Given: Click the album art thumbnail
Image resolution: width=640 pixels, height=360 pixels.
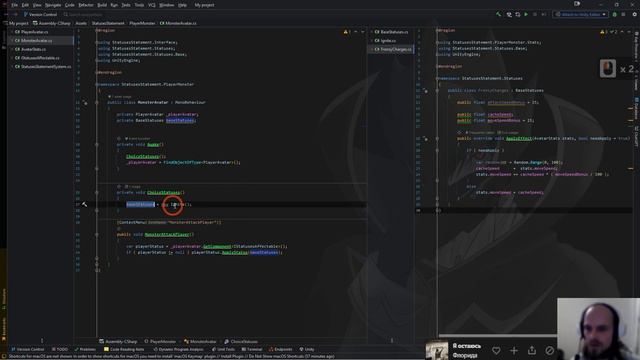Looking at the screenshot, I should pyautogui.click(x=437, y=350).
